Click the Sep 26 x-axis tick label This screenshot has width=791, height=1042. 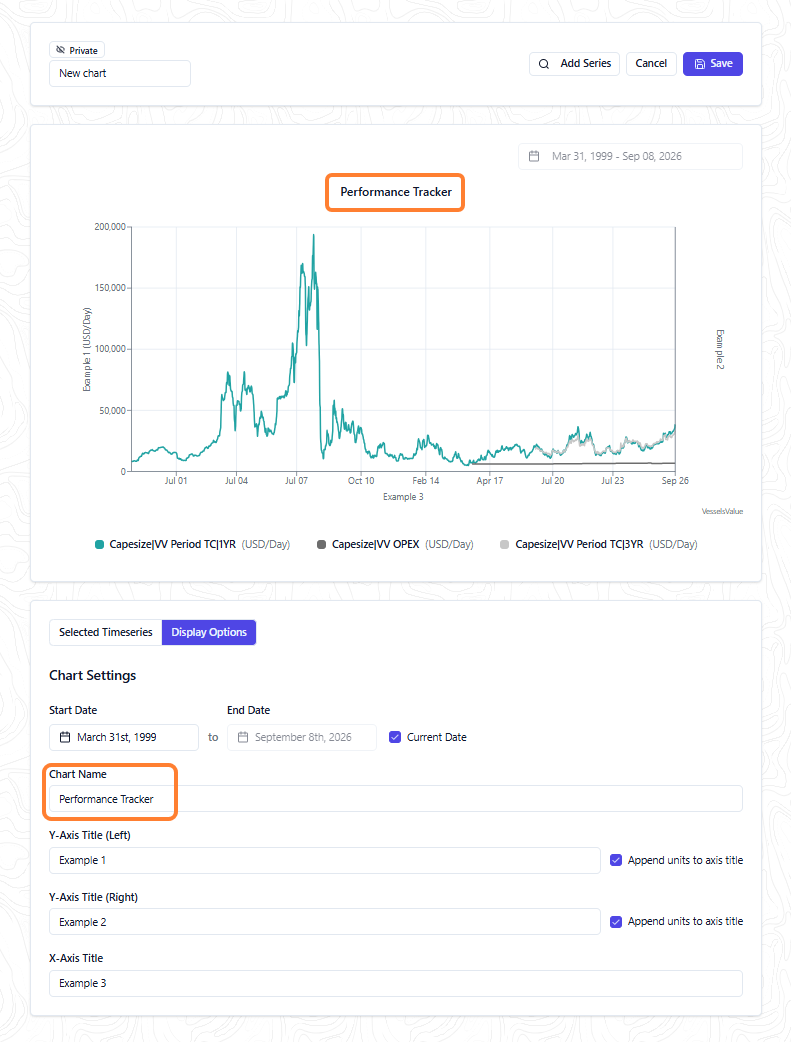click(675, 480)
